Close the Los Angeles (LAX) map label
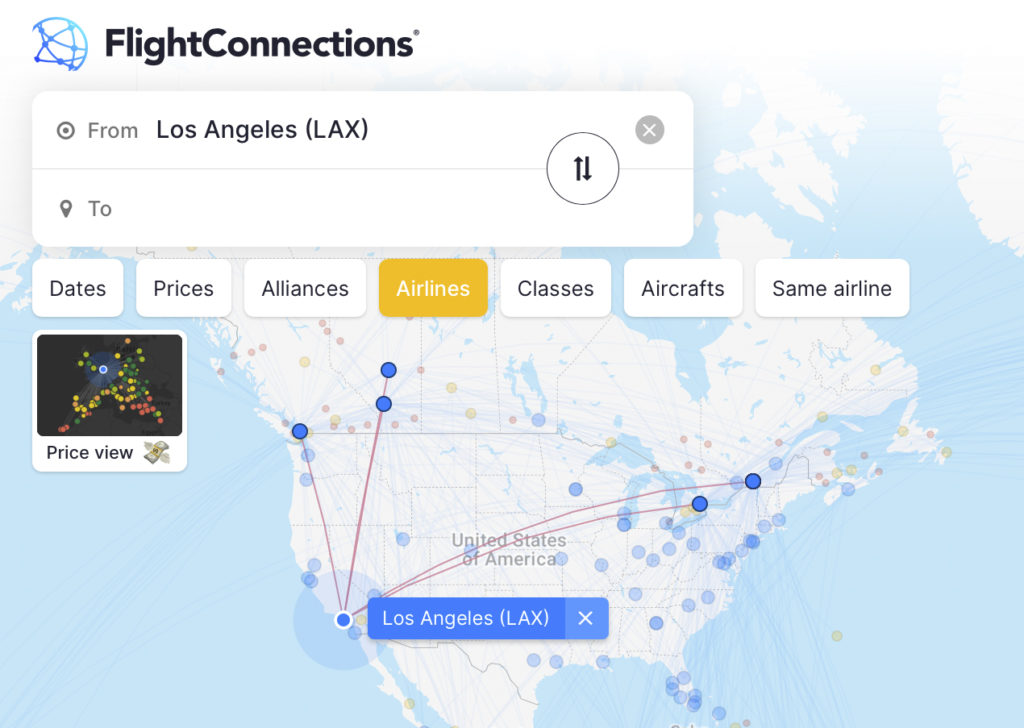 pyautogui.click(x=586, y=618)
